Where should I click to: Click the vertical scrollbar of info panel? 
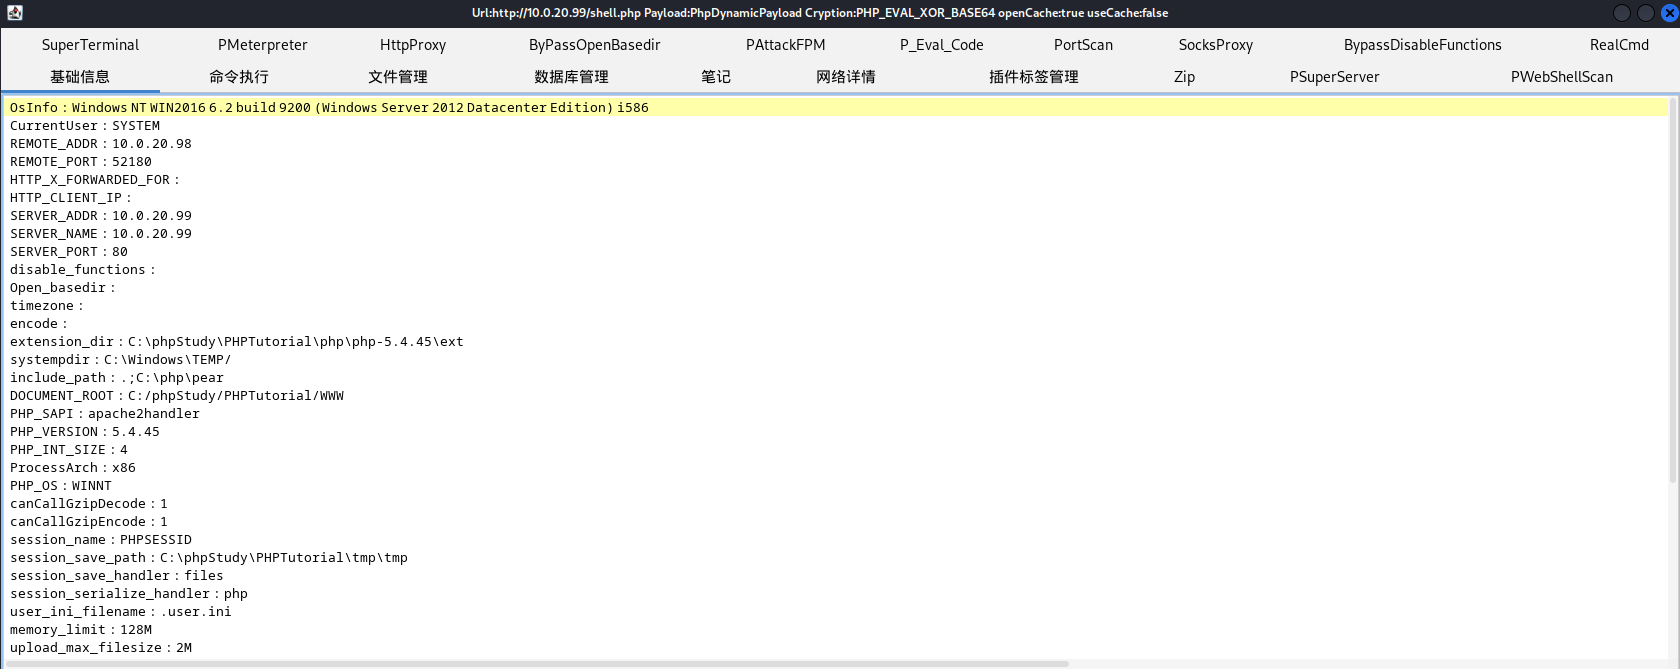[x=1673, y=290]
